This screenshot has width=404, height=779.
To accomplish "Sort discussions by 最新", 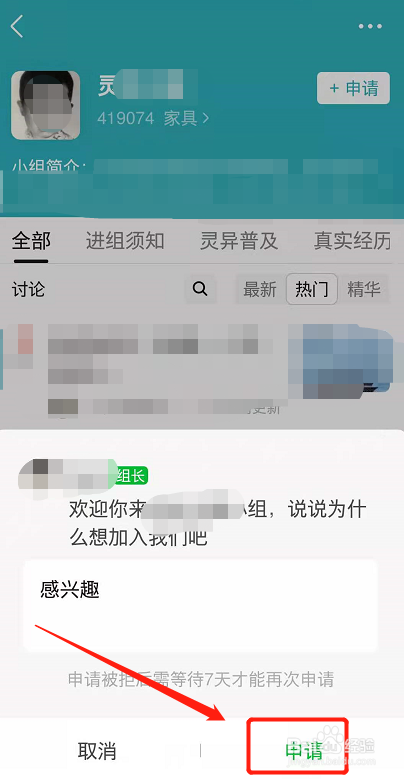I will (260, 289).
